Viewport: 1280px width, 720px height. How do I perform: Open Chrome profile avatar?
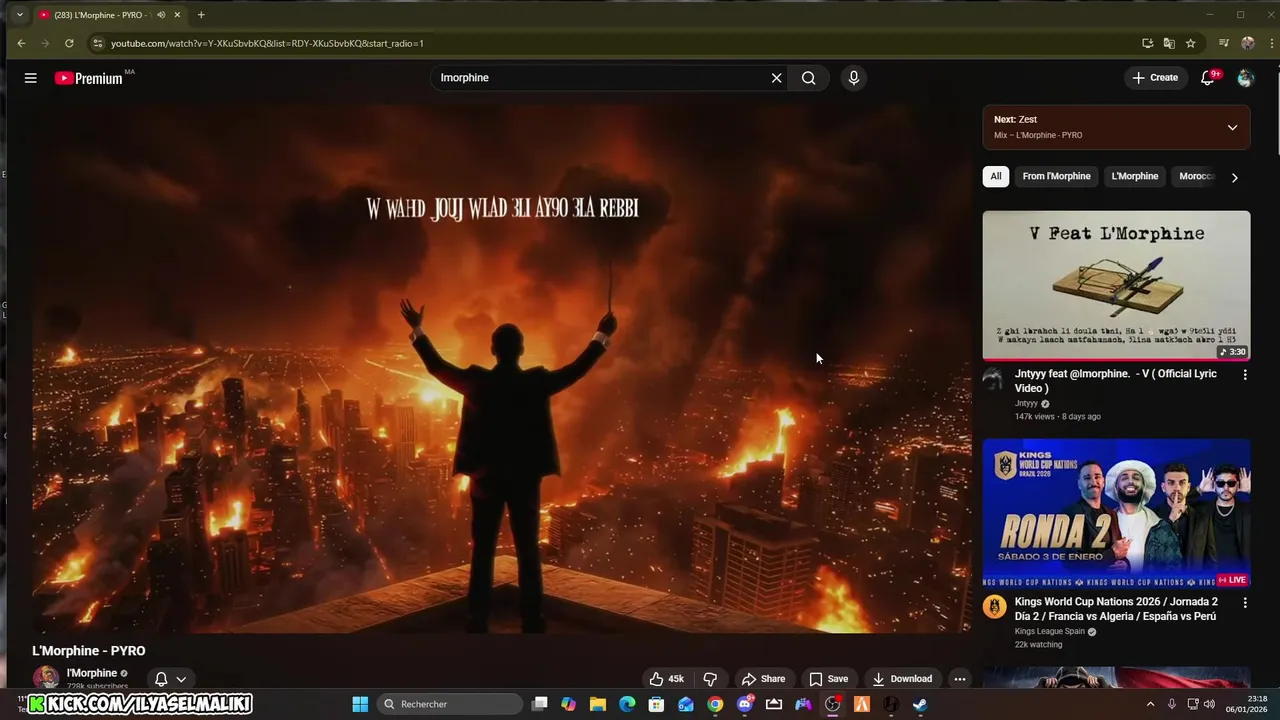(x=1247, y=43)
